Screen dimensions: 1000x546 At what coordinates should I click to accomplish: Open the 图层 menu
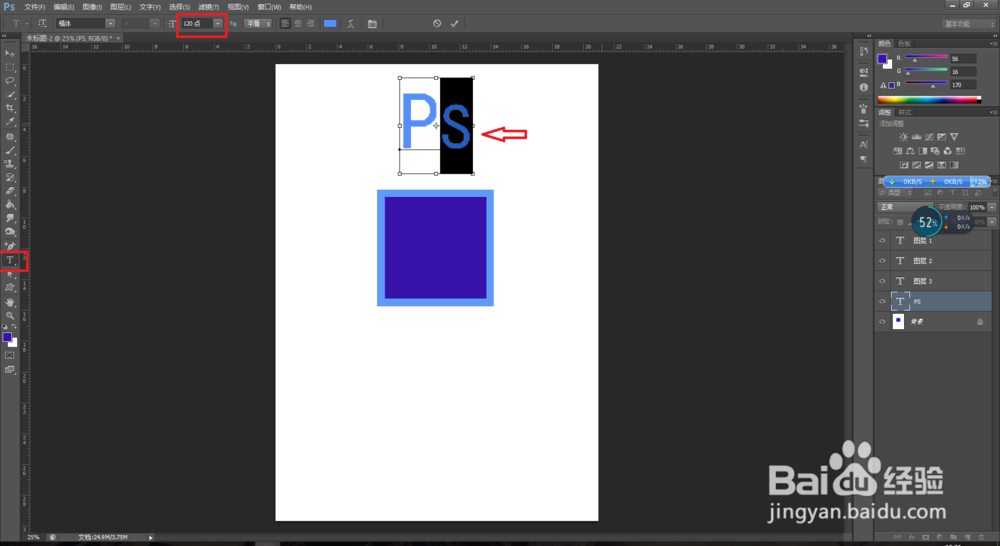[x=121, y=7]
